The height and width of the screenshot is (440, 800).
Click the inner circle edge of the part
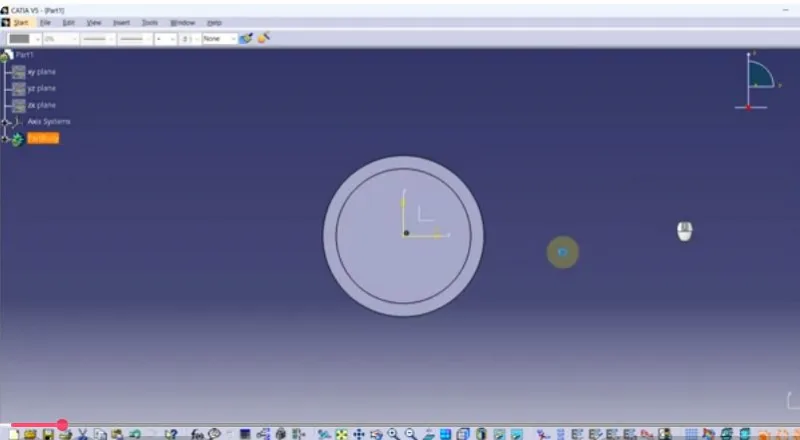pyautogui.click(x=336, y=236)
